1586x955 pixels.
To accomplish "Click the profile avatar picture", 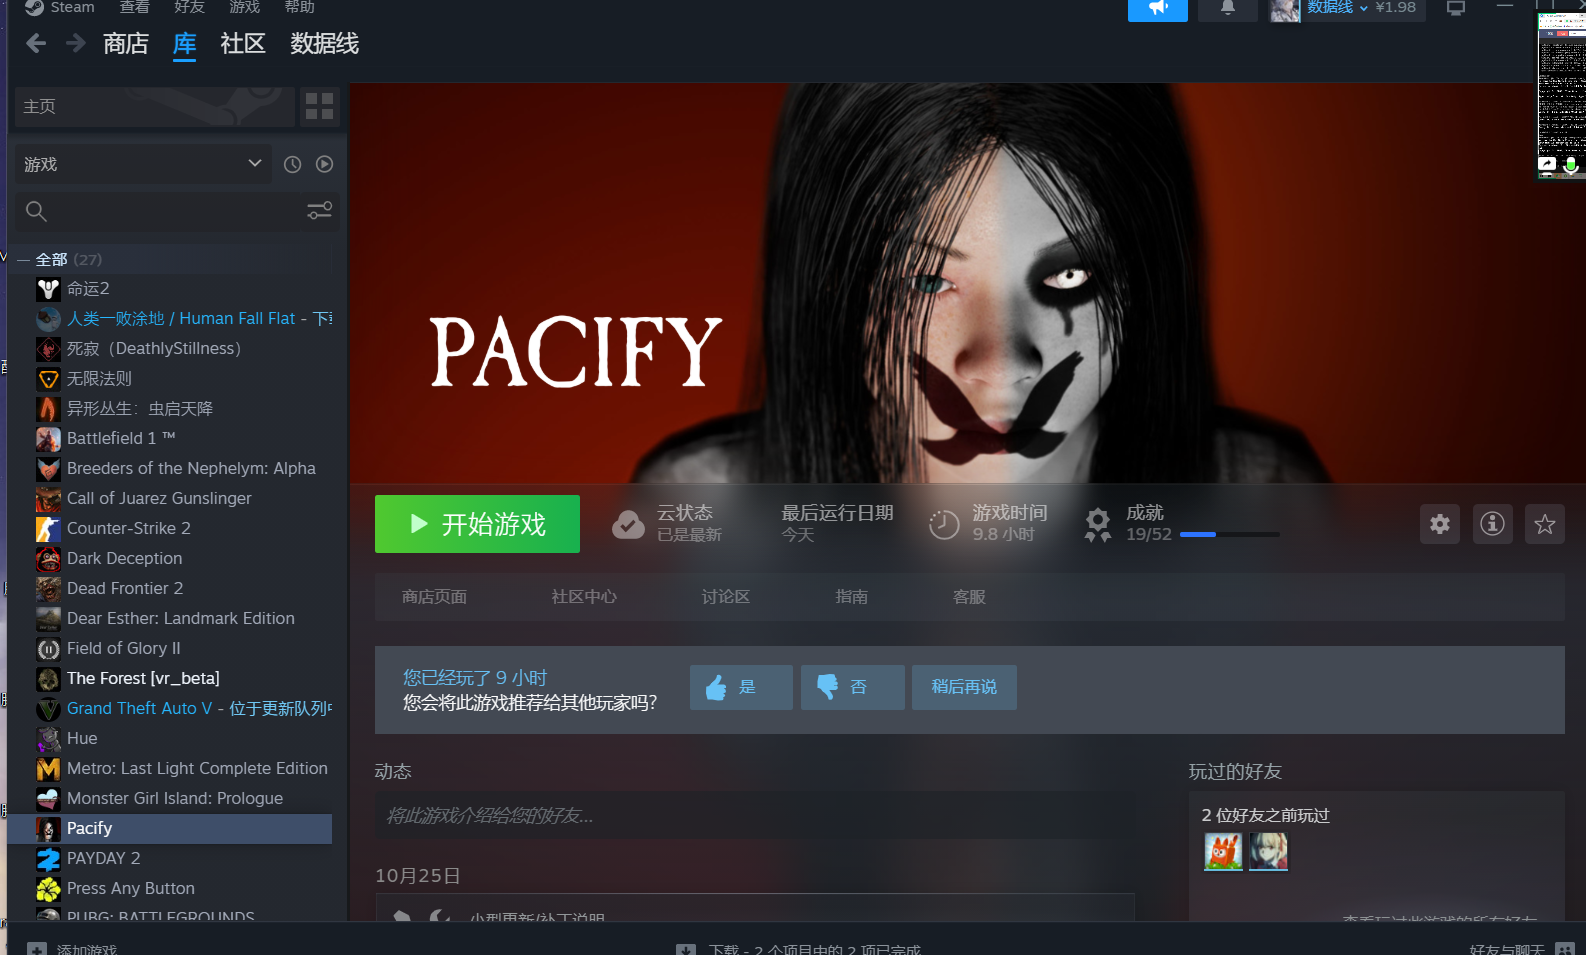I will [x=1284, y=9].
